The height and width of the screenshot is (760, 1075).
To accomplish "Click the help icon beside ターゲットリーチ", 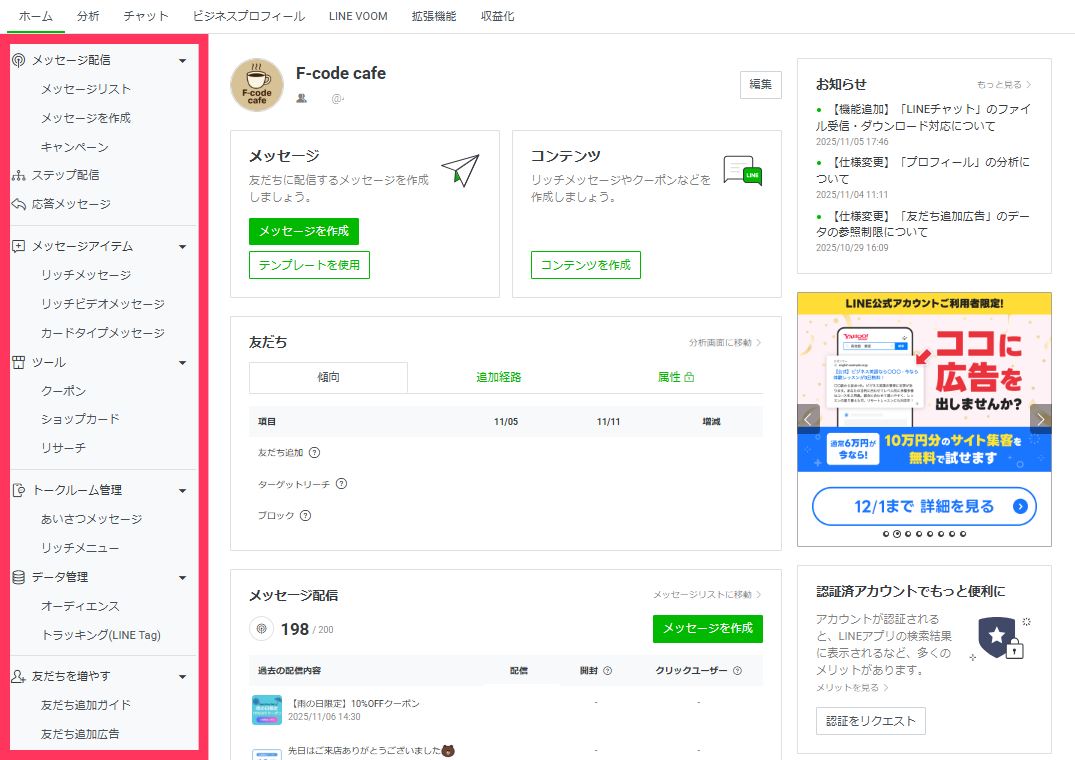I will click(341, 484).
